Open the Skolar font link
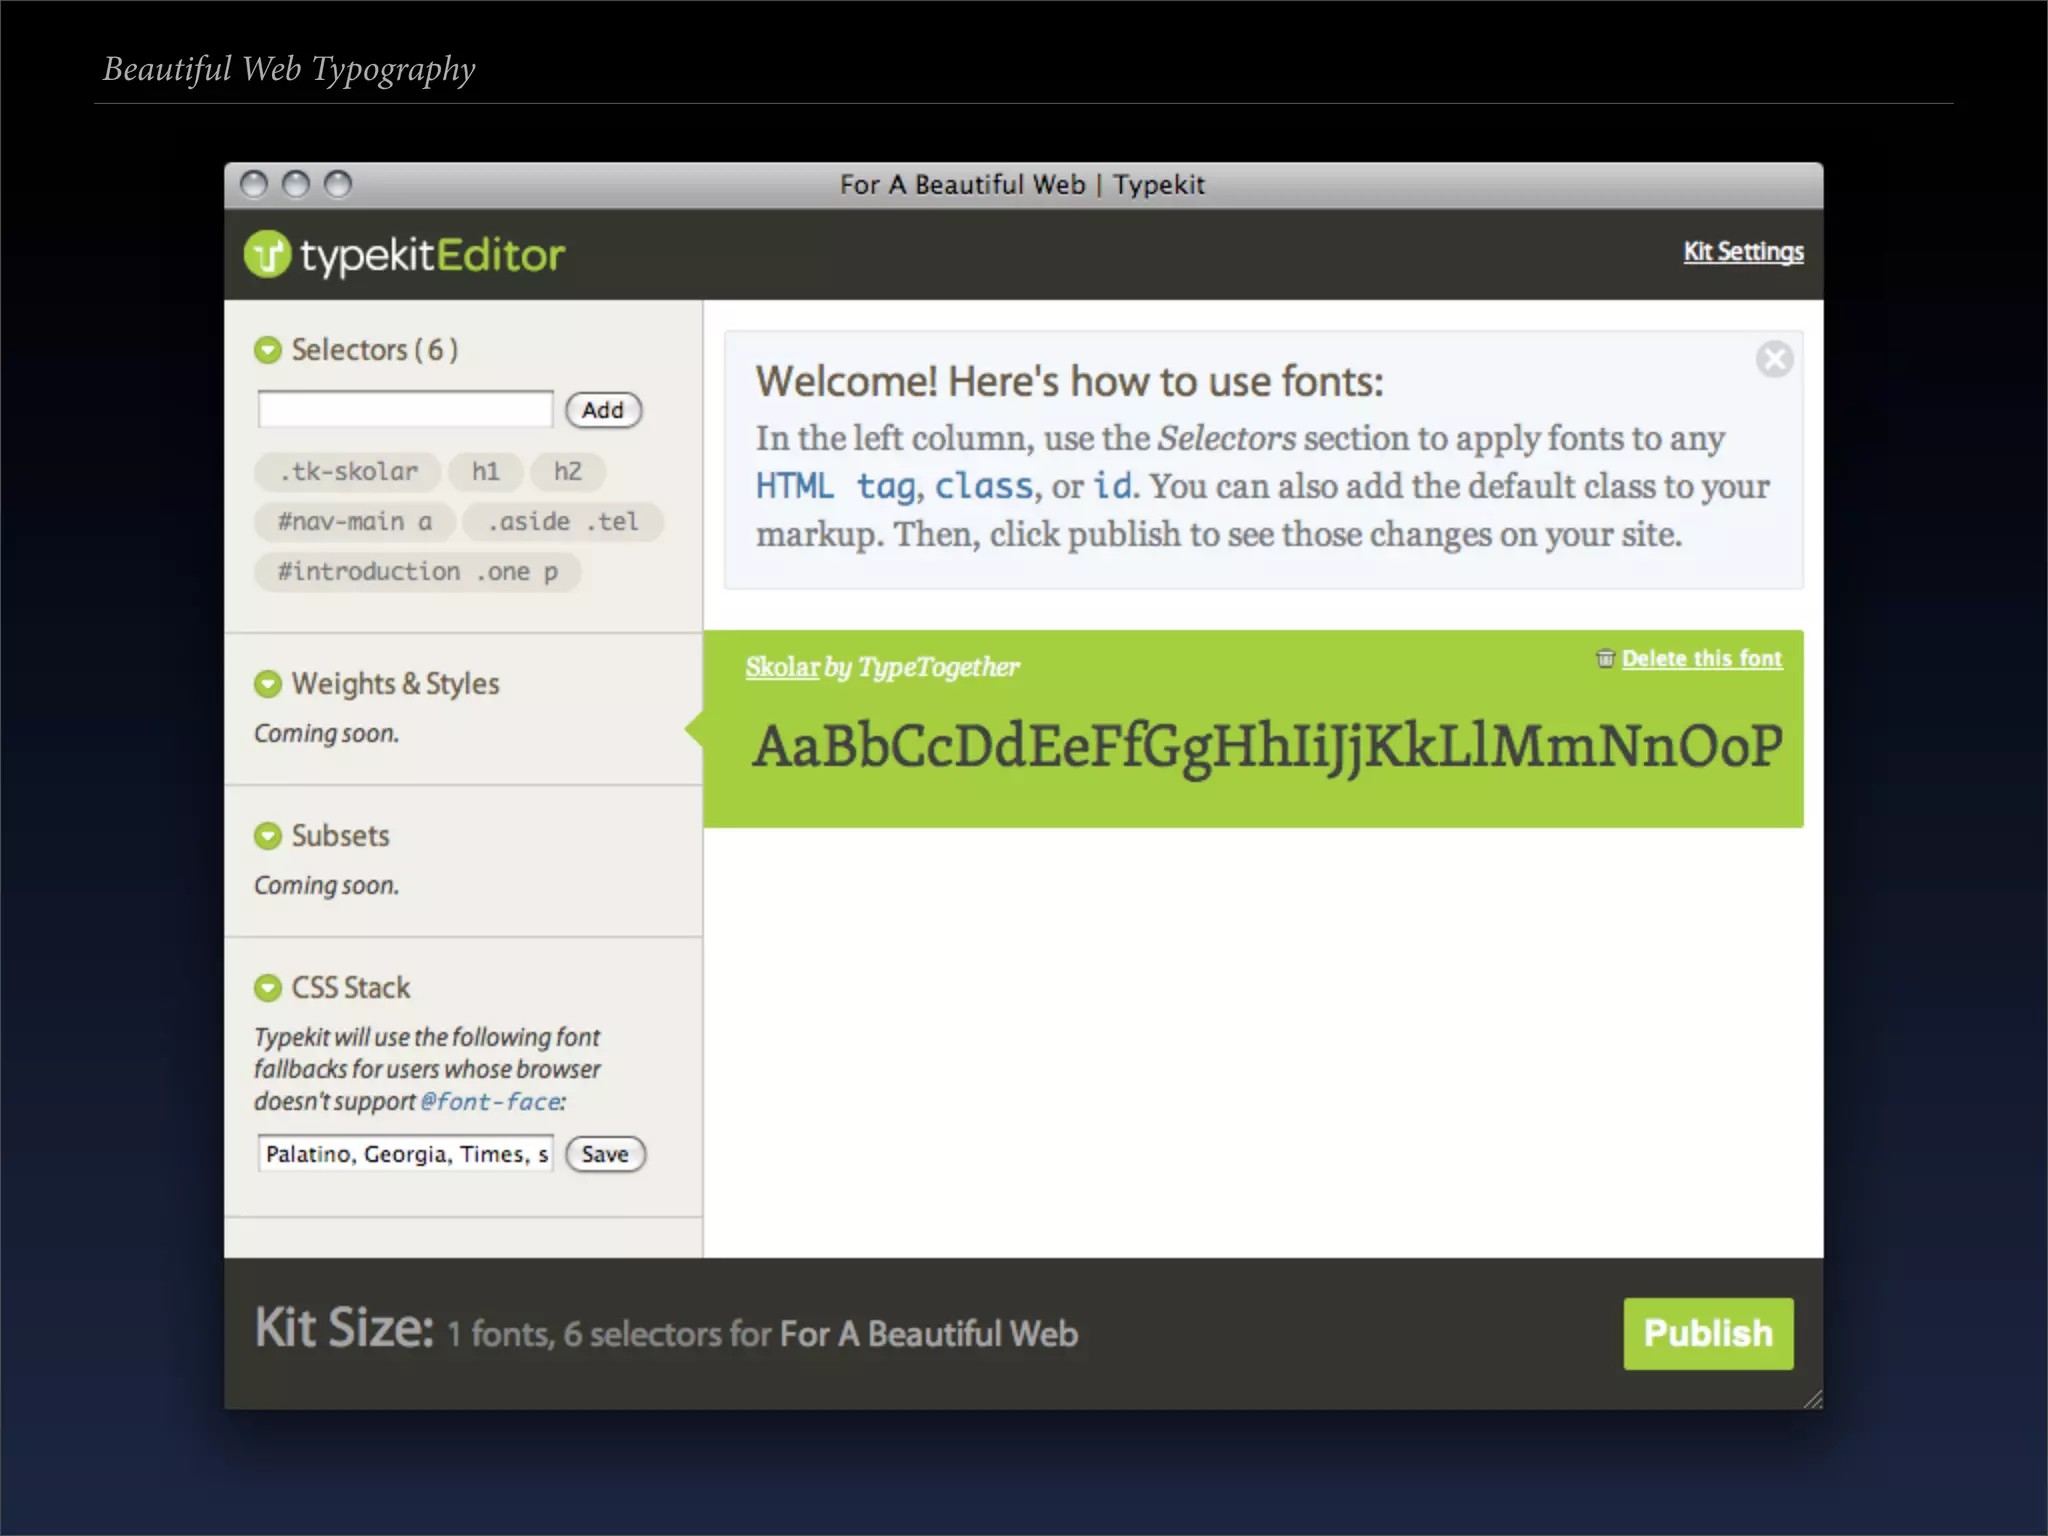Image resolution: width=2048 pixels, height=1536 pixels. click(x=782, y=667)
